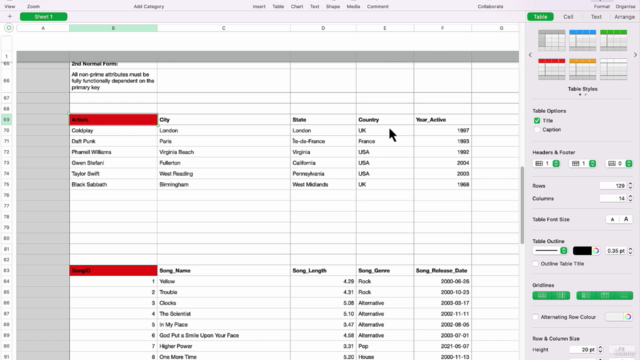
Task: Open colour wheel next to Table Outline swatch
Action: pyautogui.click(x=596, y=251)
